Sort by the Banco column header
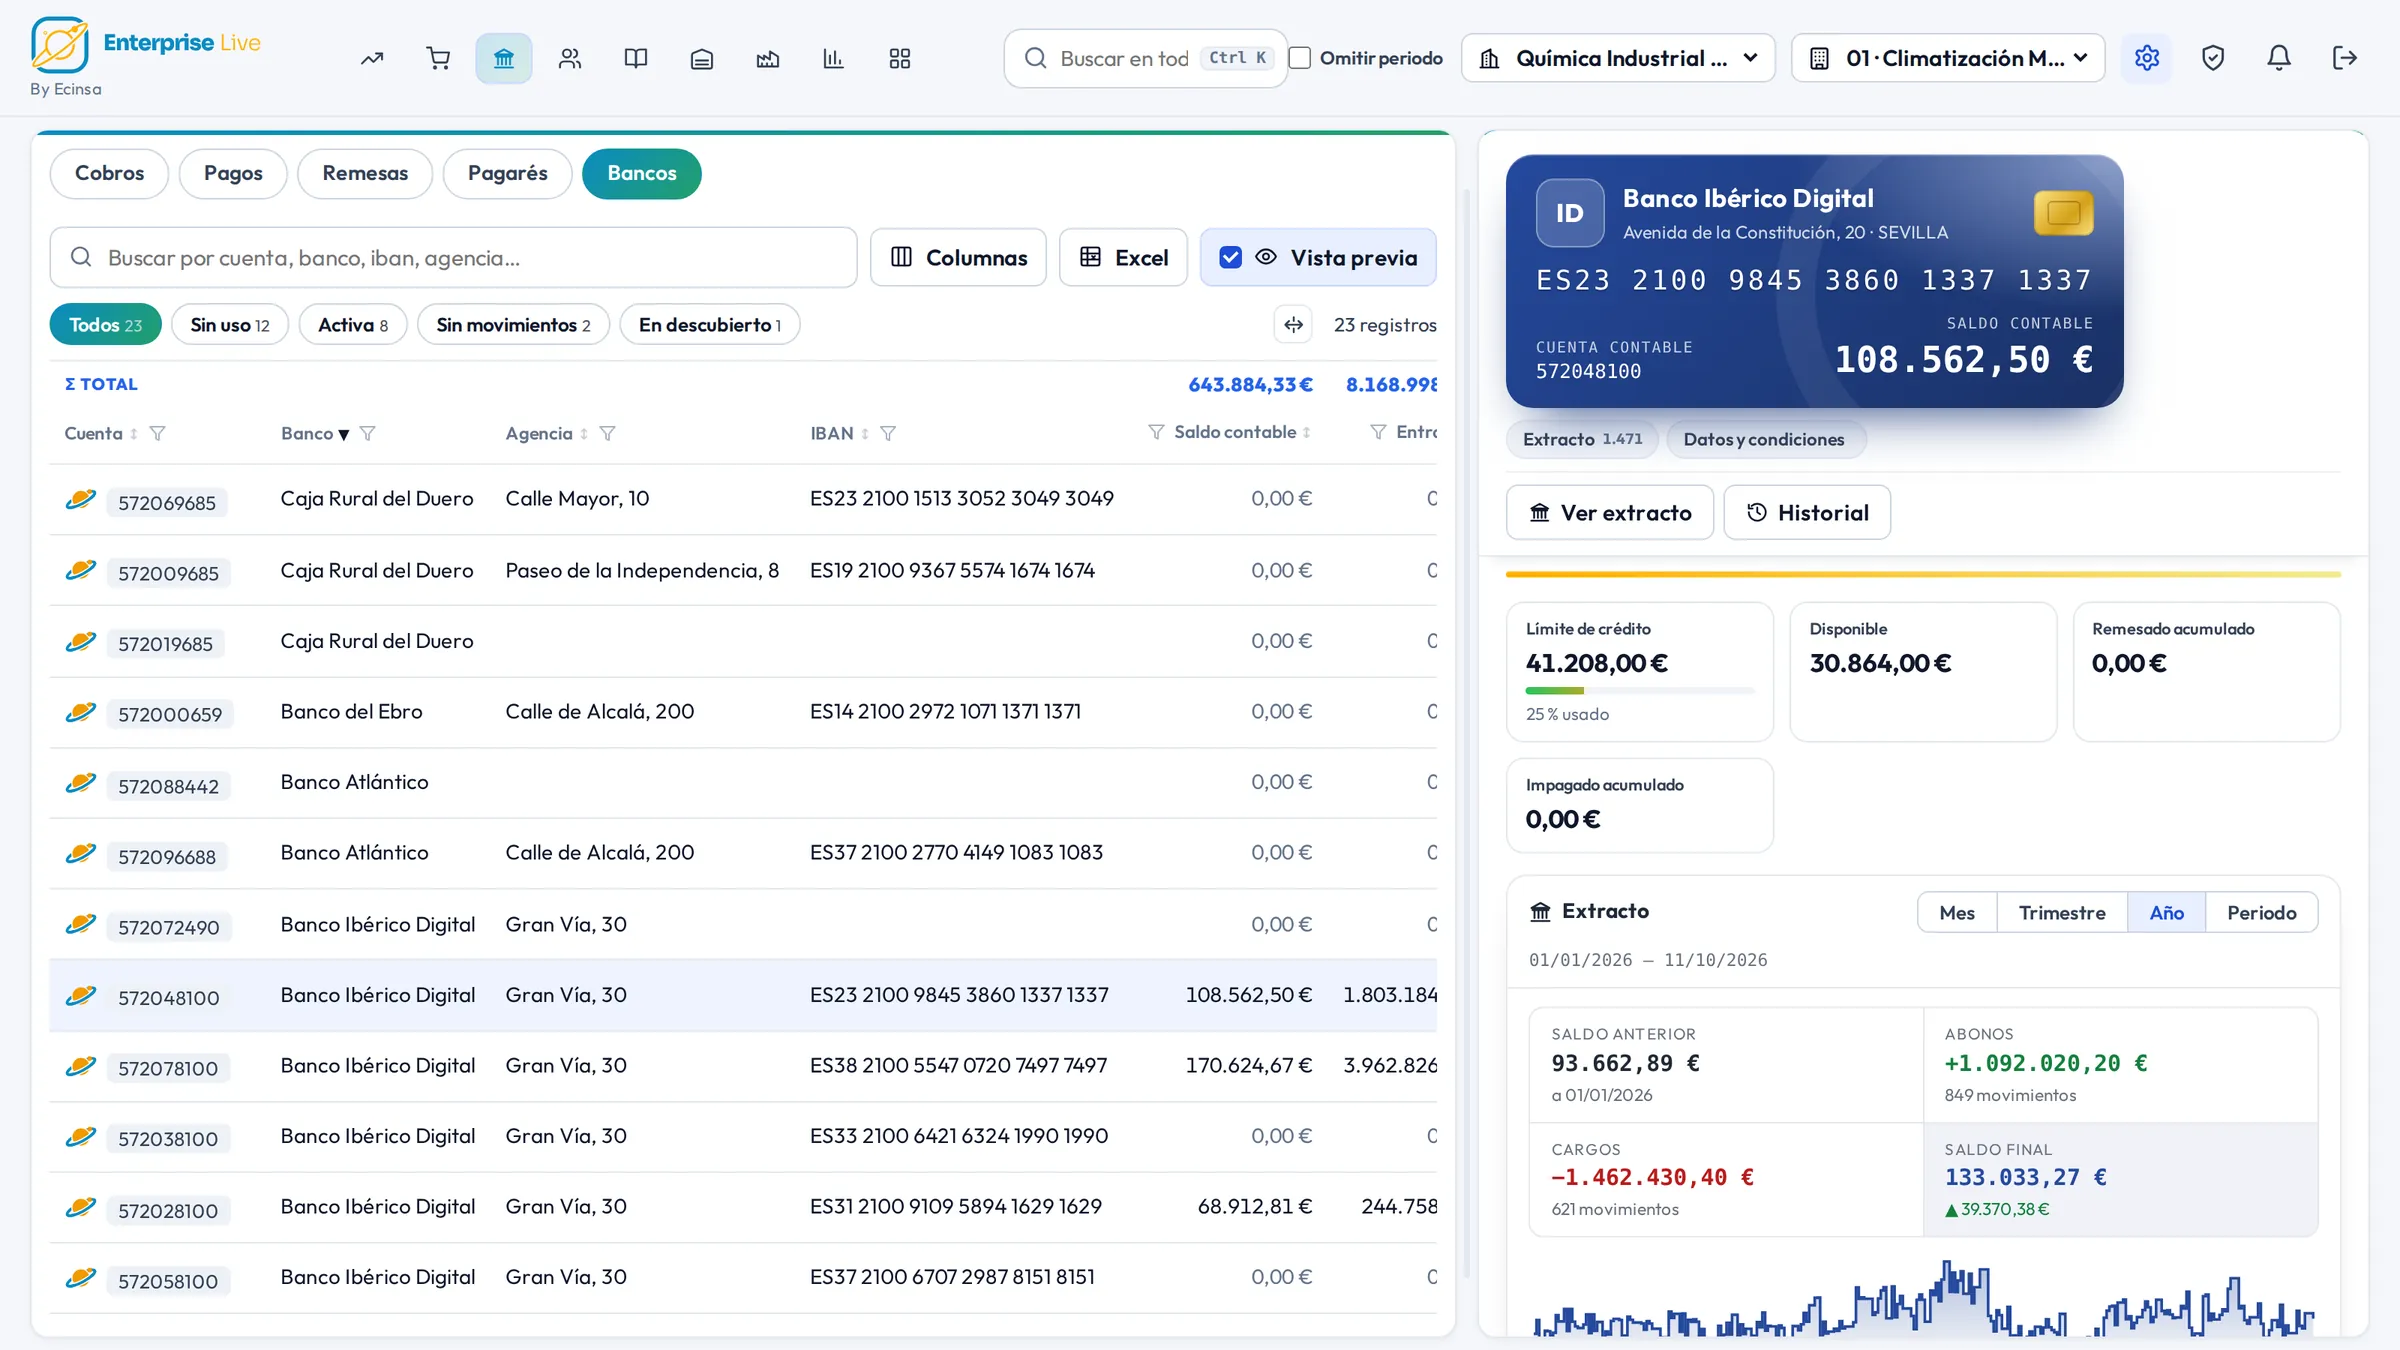The image size is (2400, 1350). click(315, 433)
